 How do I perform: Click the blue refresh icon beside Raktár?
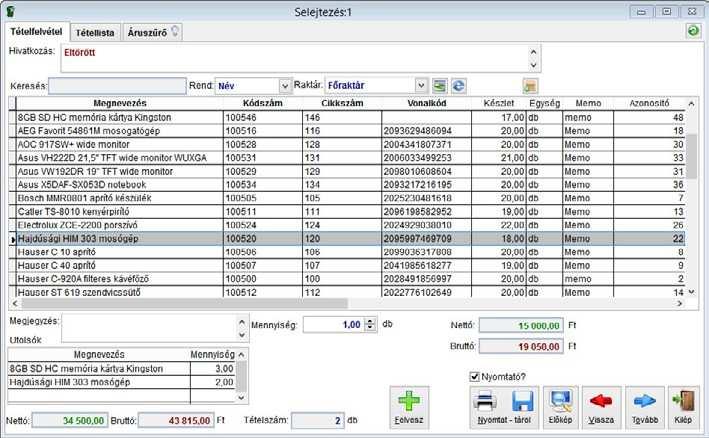[x=458, y=85]
